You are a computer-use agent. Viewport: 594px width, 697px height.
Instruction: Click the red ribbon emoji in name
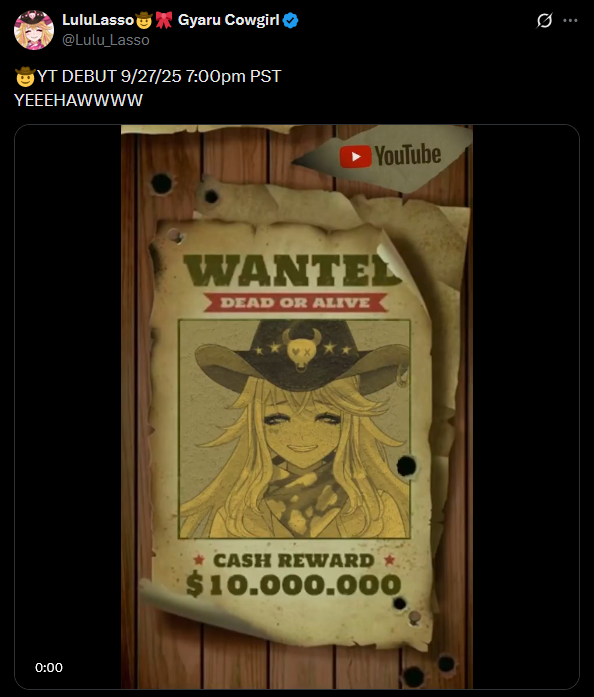(x=164, y=20)
